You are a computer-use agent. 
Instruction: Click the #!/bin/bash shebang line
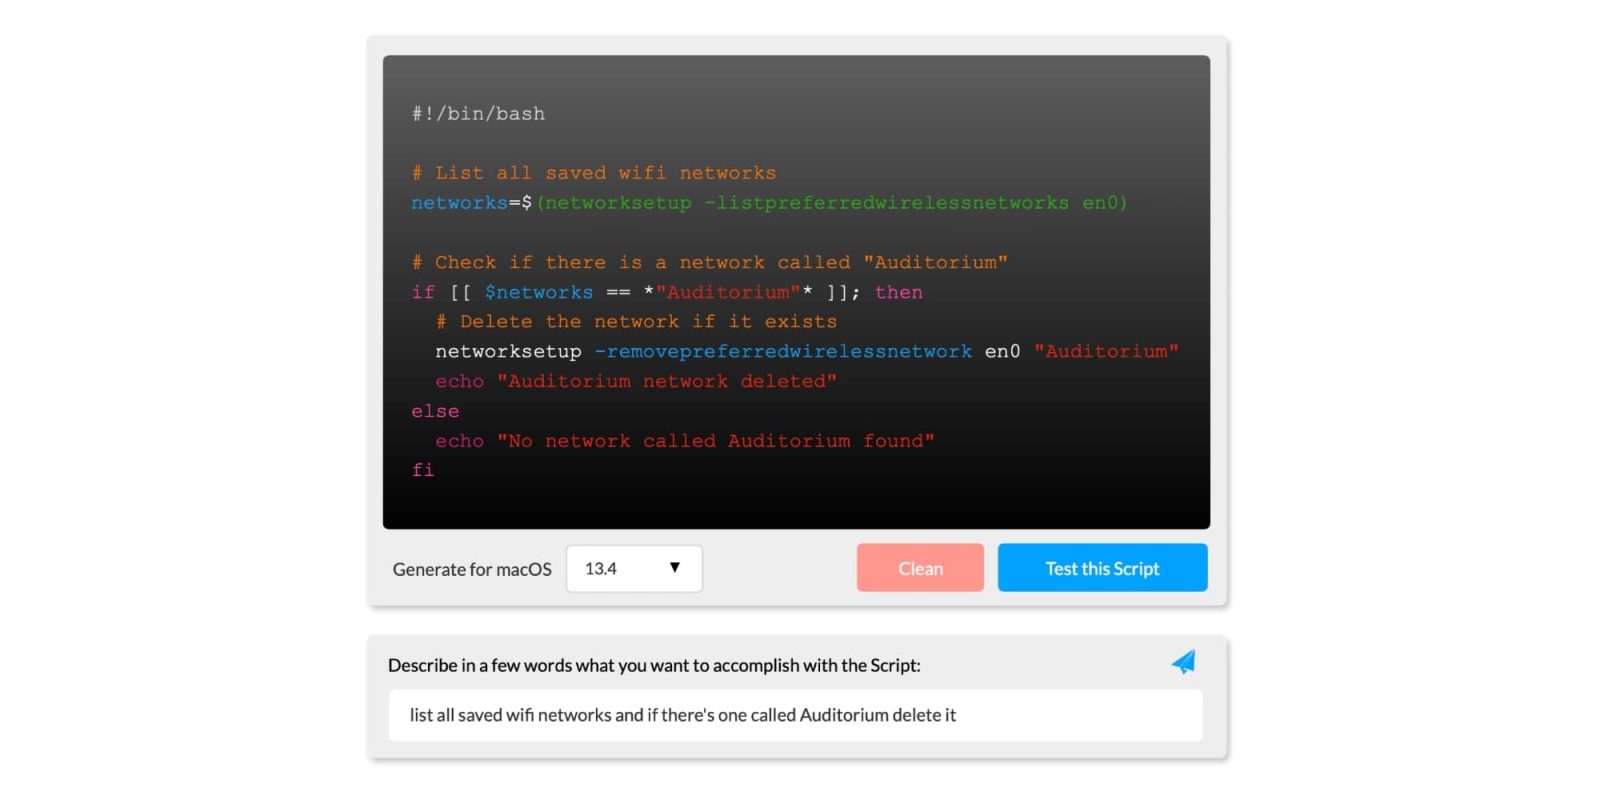click(478, 114)
